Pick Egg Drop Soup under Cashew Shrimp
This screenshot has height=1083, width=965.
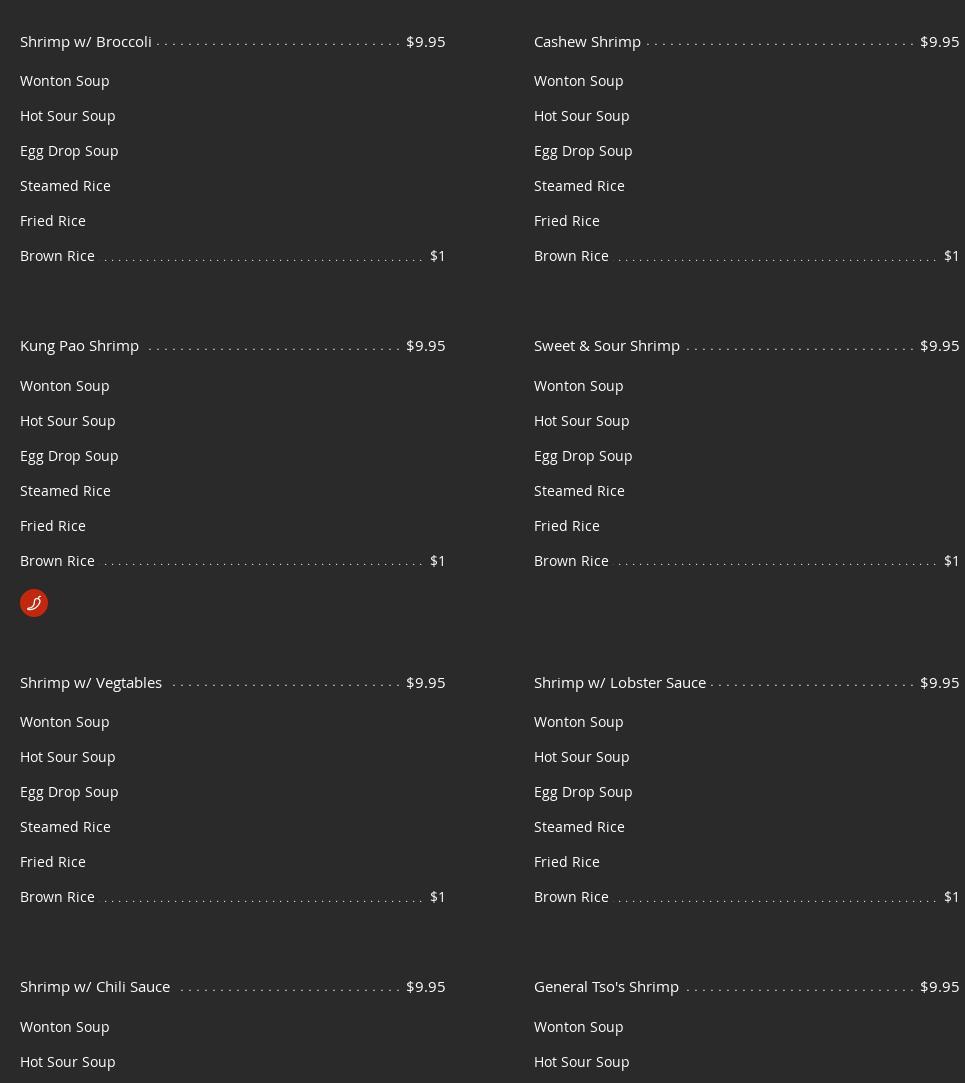coord(583,151)
